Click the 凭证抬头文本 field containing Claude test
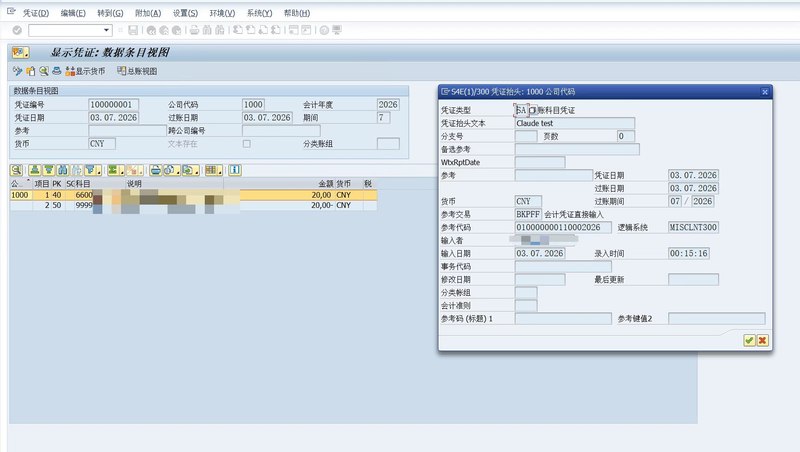Image resolution: width=800 pixels, height=452 pixels. 575,123
